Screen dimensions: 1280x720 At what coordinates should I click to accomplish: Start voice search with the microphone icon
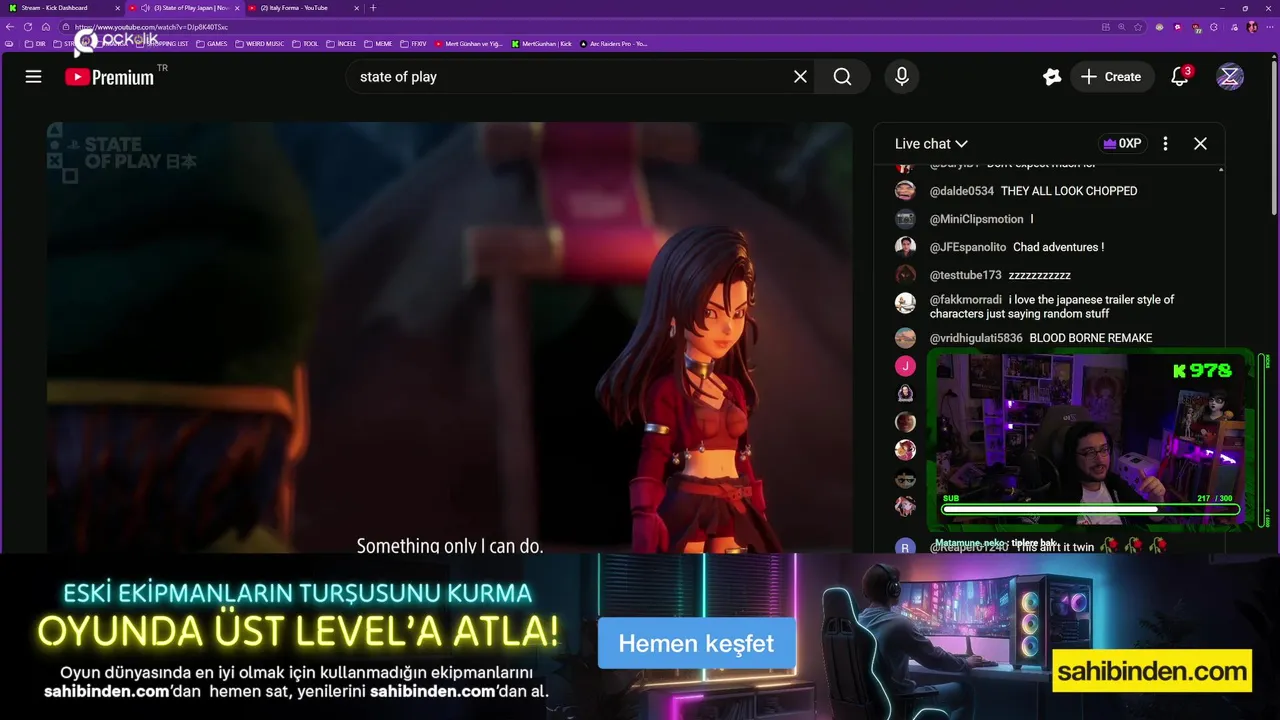tap(902, 77)
